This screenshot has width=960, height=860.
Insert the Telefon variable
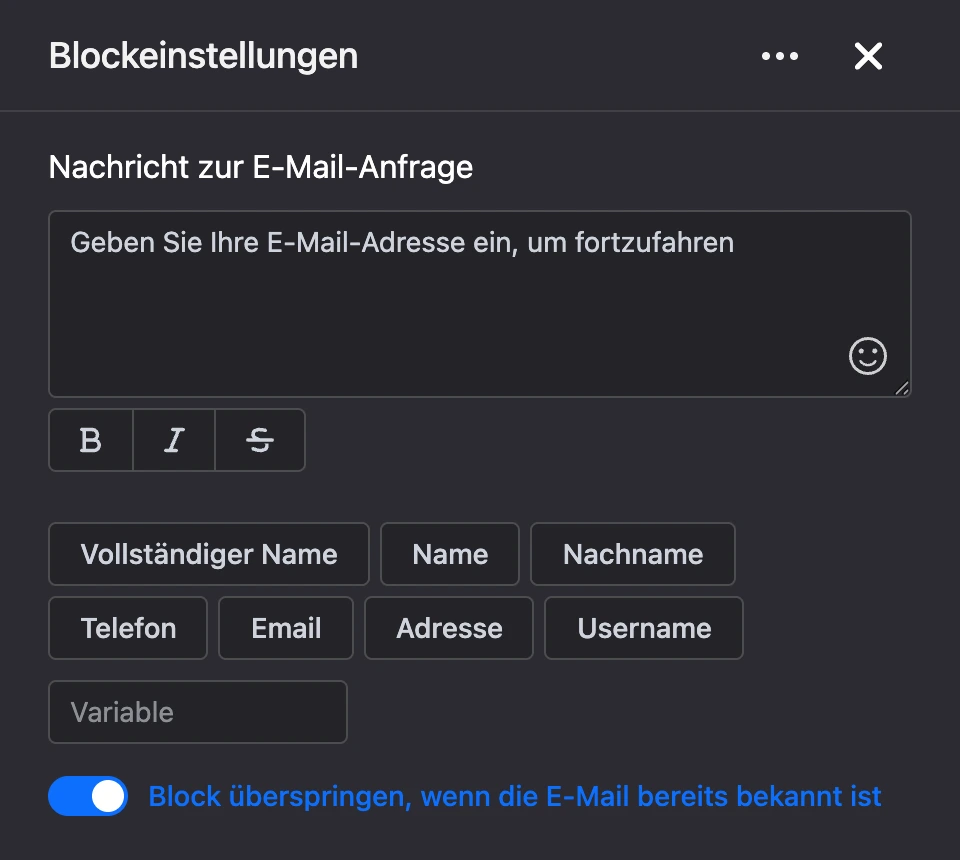(x=128, y=628)
